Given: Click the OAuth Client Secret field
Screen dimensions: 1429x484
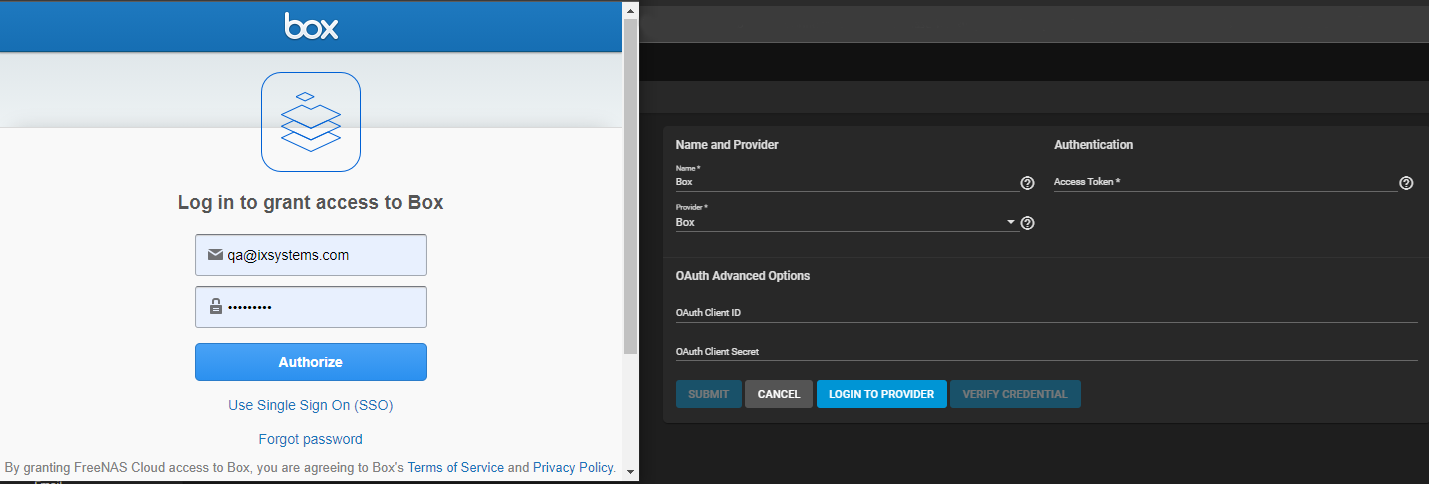Looking at the screenshot, I should coord(1046,352).
